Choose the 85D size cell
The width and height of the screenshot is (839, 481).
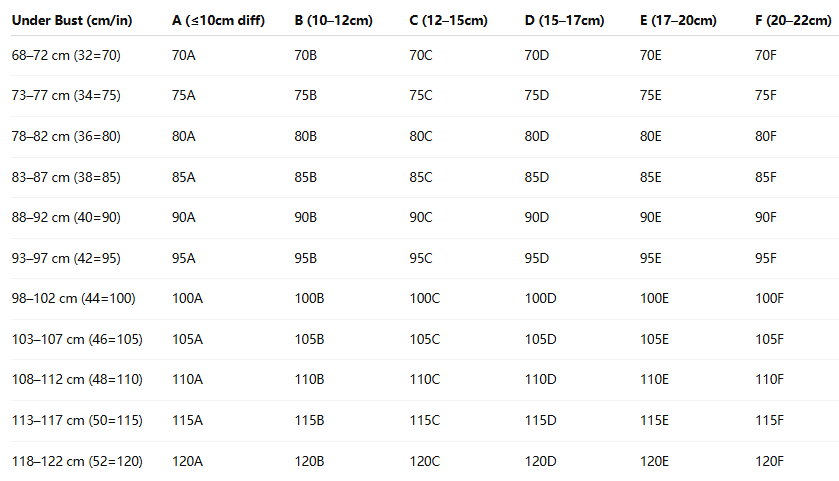click(x=537, y=177)
